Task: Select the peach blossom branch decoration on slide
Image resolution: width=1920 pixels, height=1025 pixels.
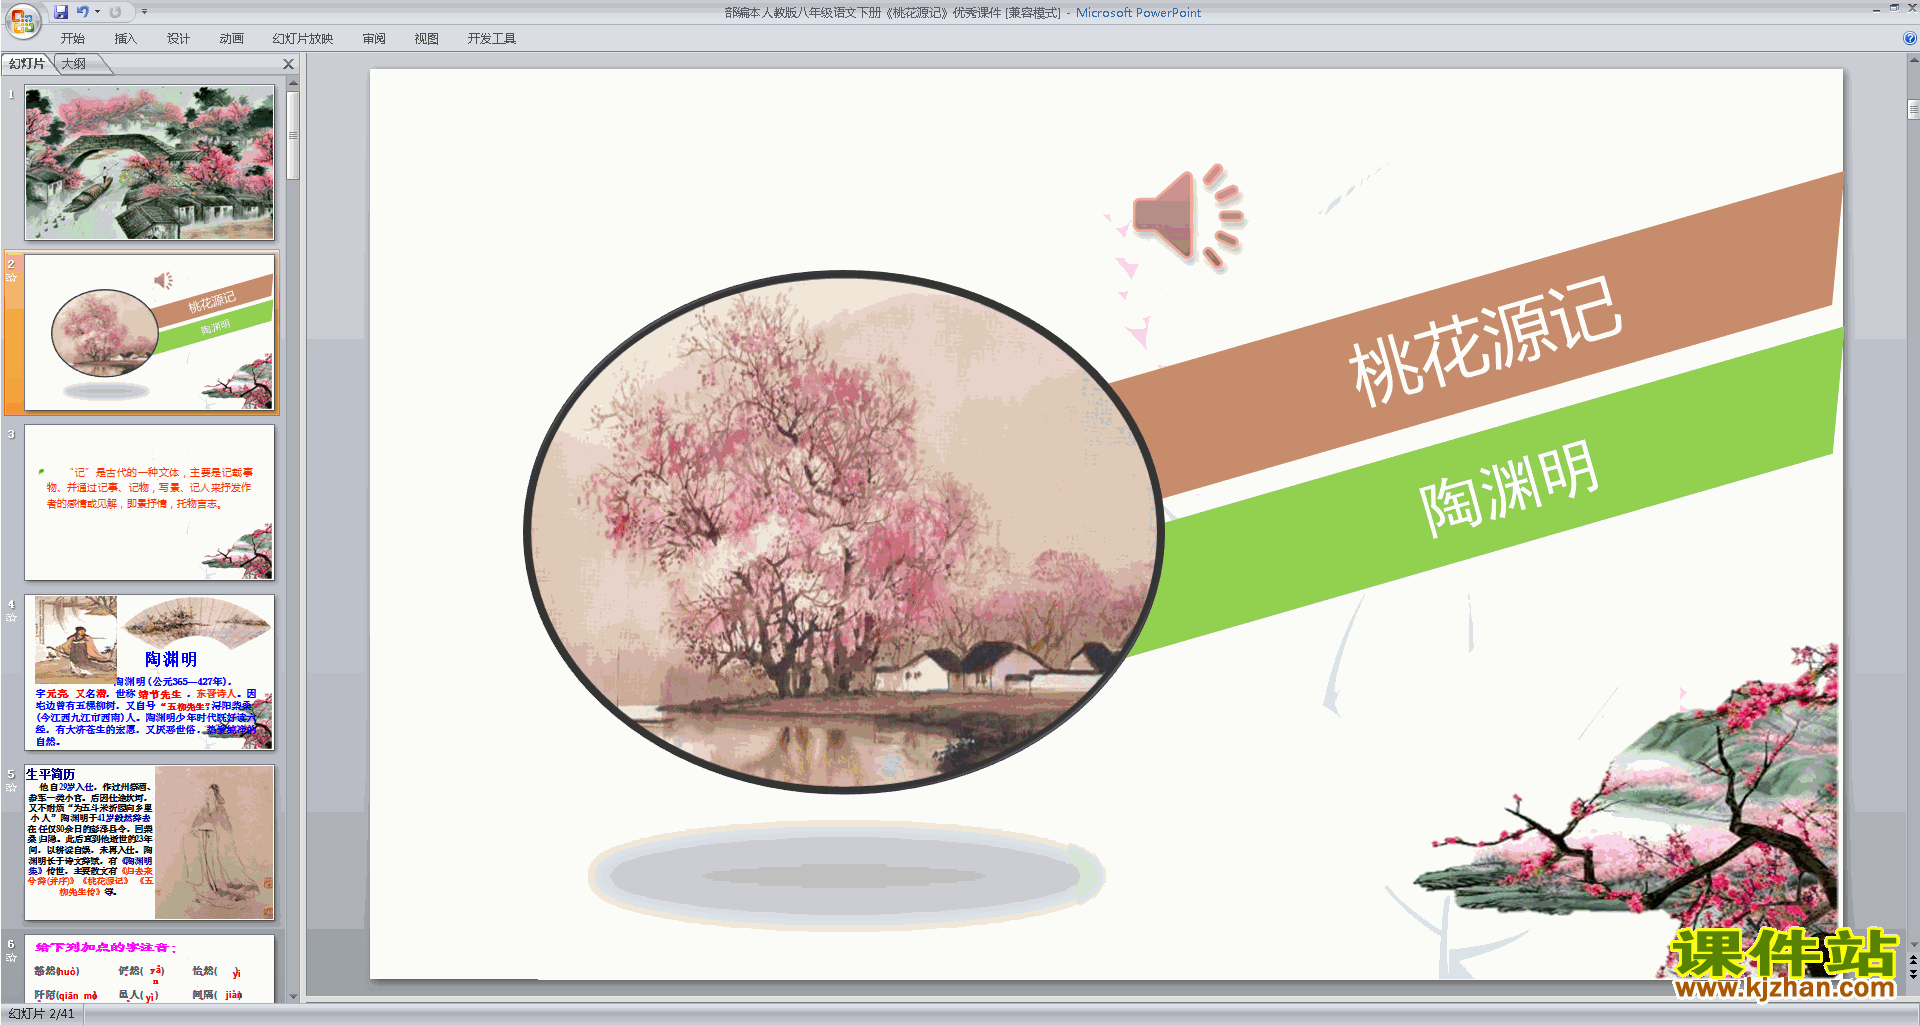Action: tap(1625, 810)
